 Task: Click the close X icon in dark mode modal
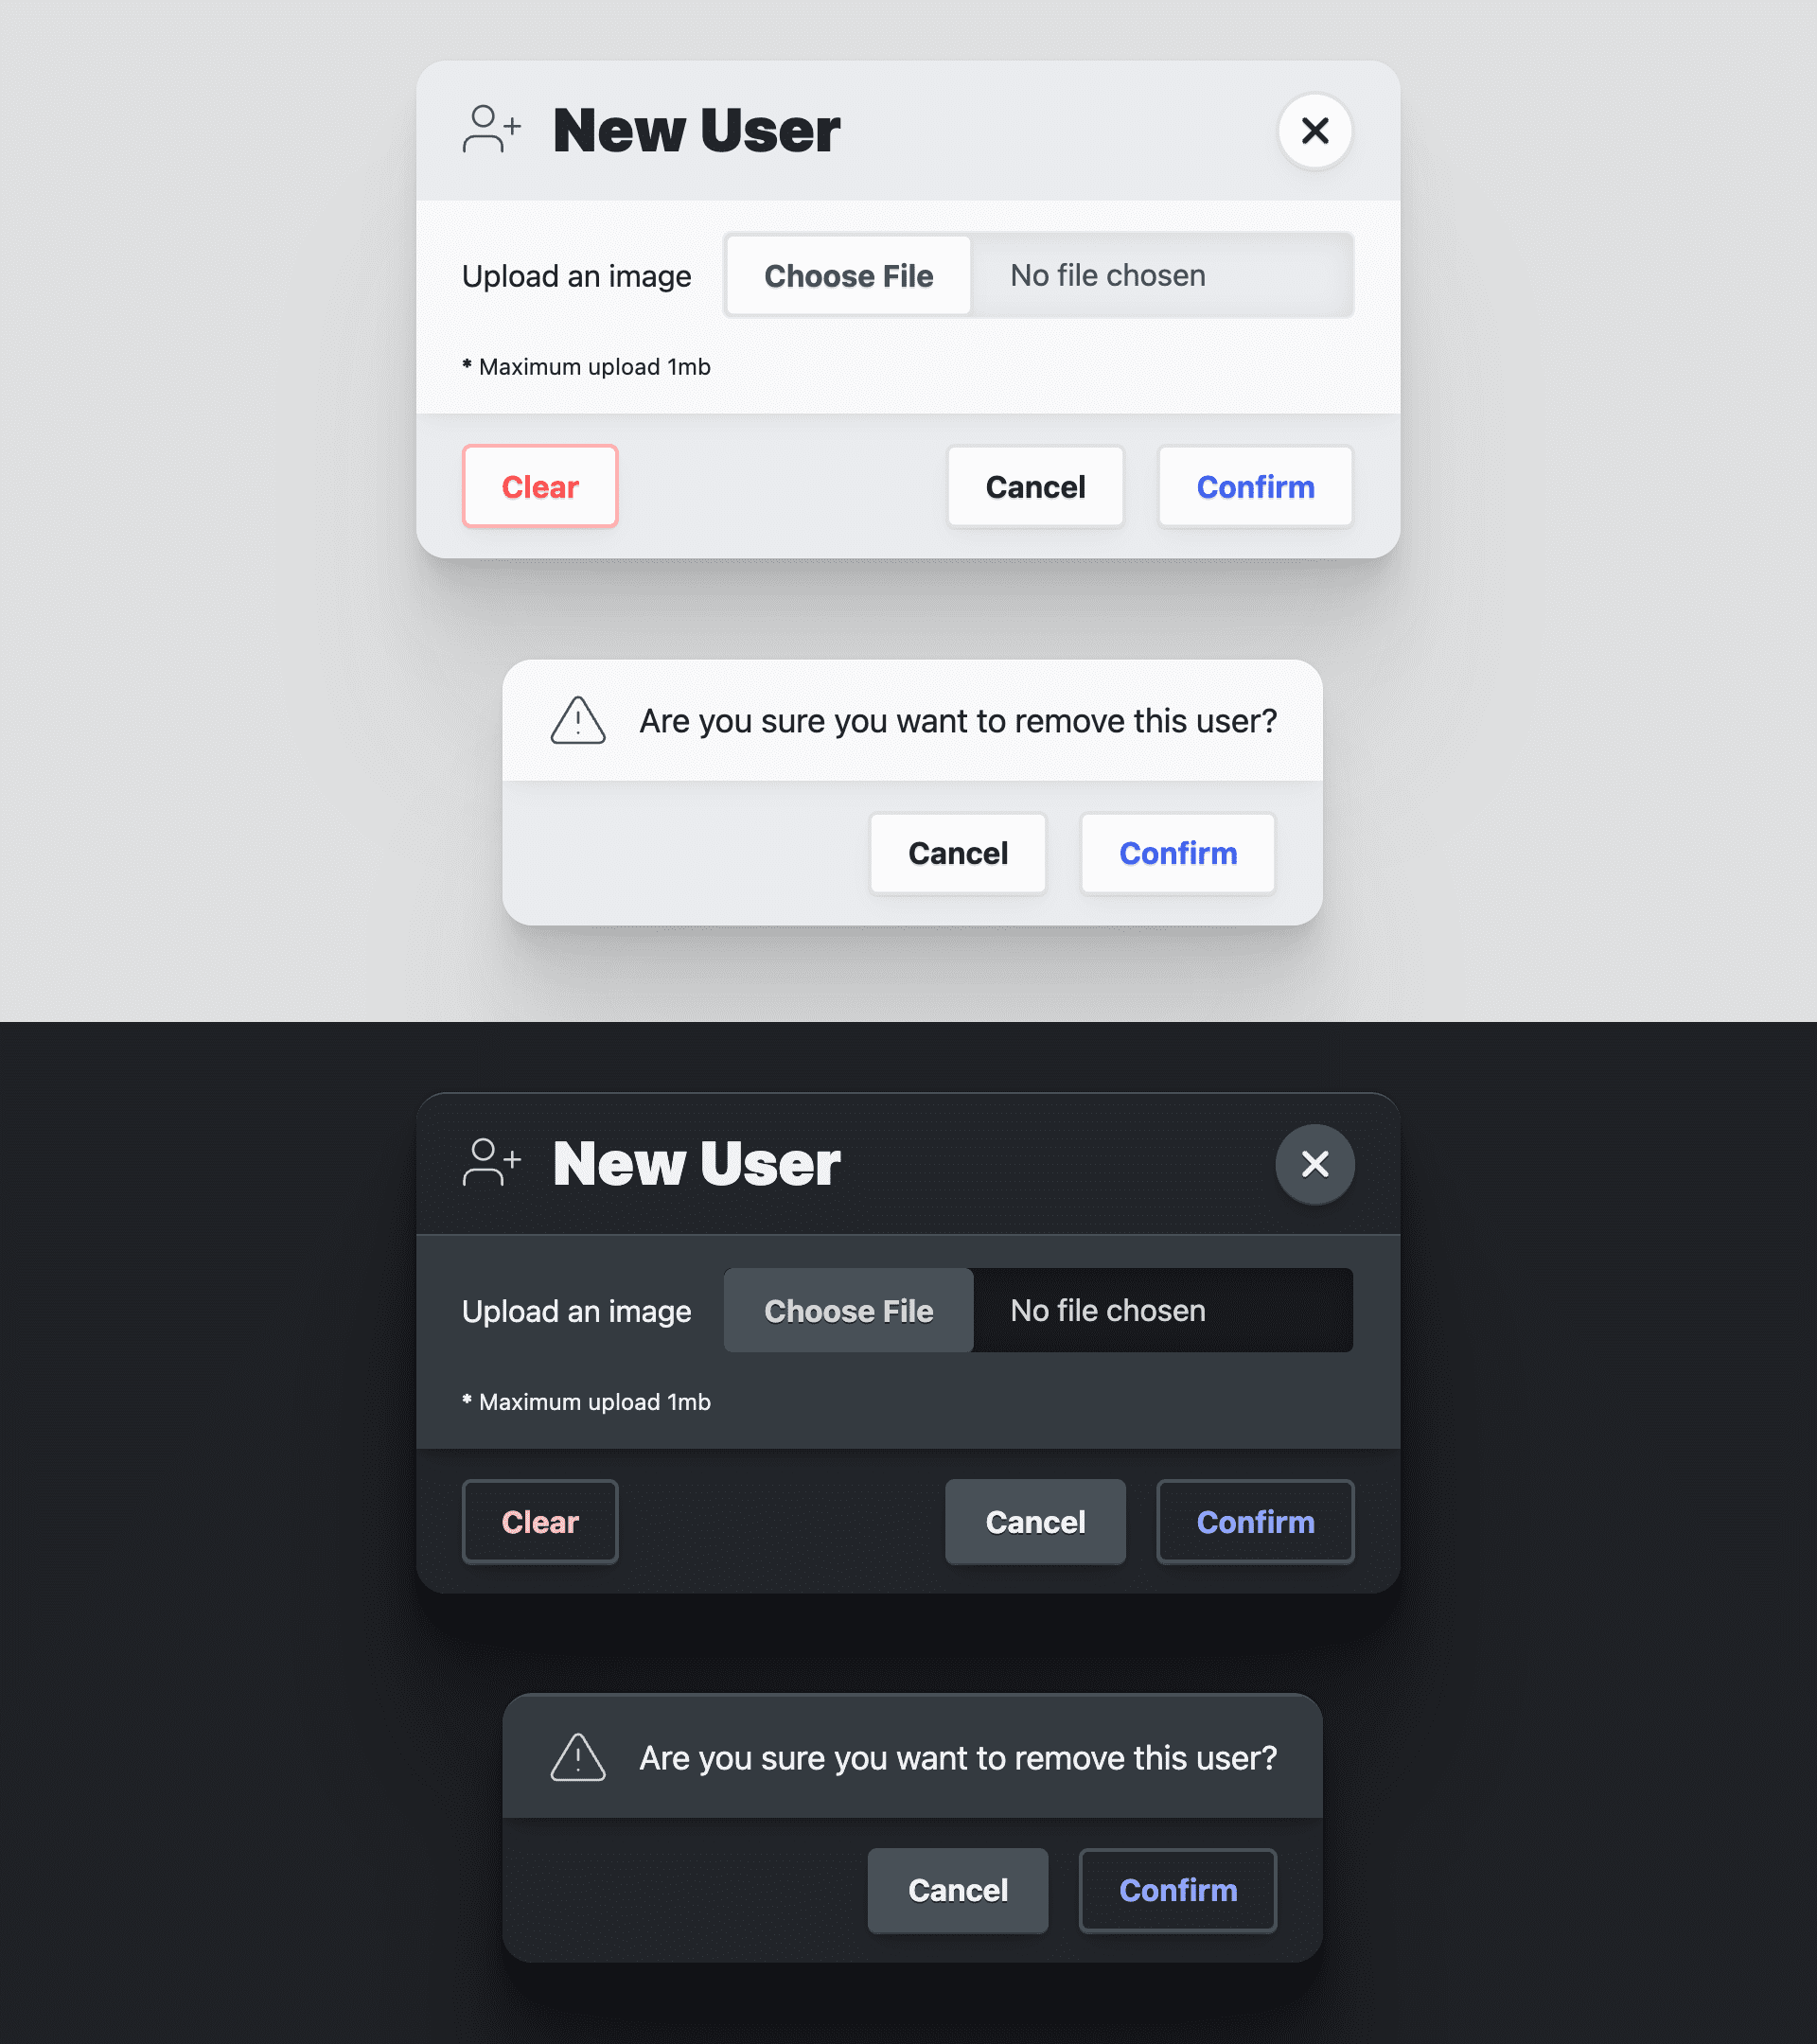click(1315, 1162)
